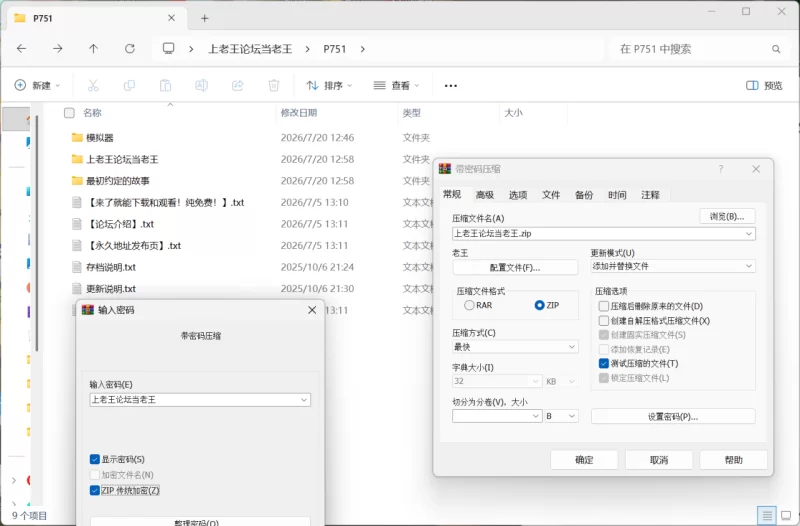The width and height of the screenshot is (800, 526).
Task: Open the 更新模式 dropdown
Action: (673, 266)
